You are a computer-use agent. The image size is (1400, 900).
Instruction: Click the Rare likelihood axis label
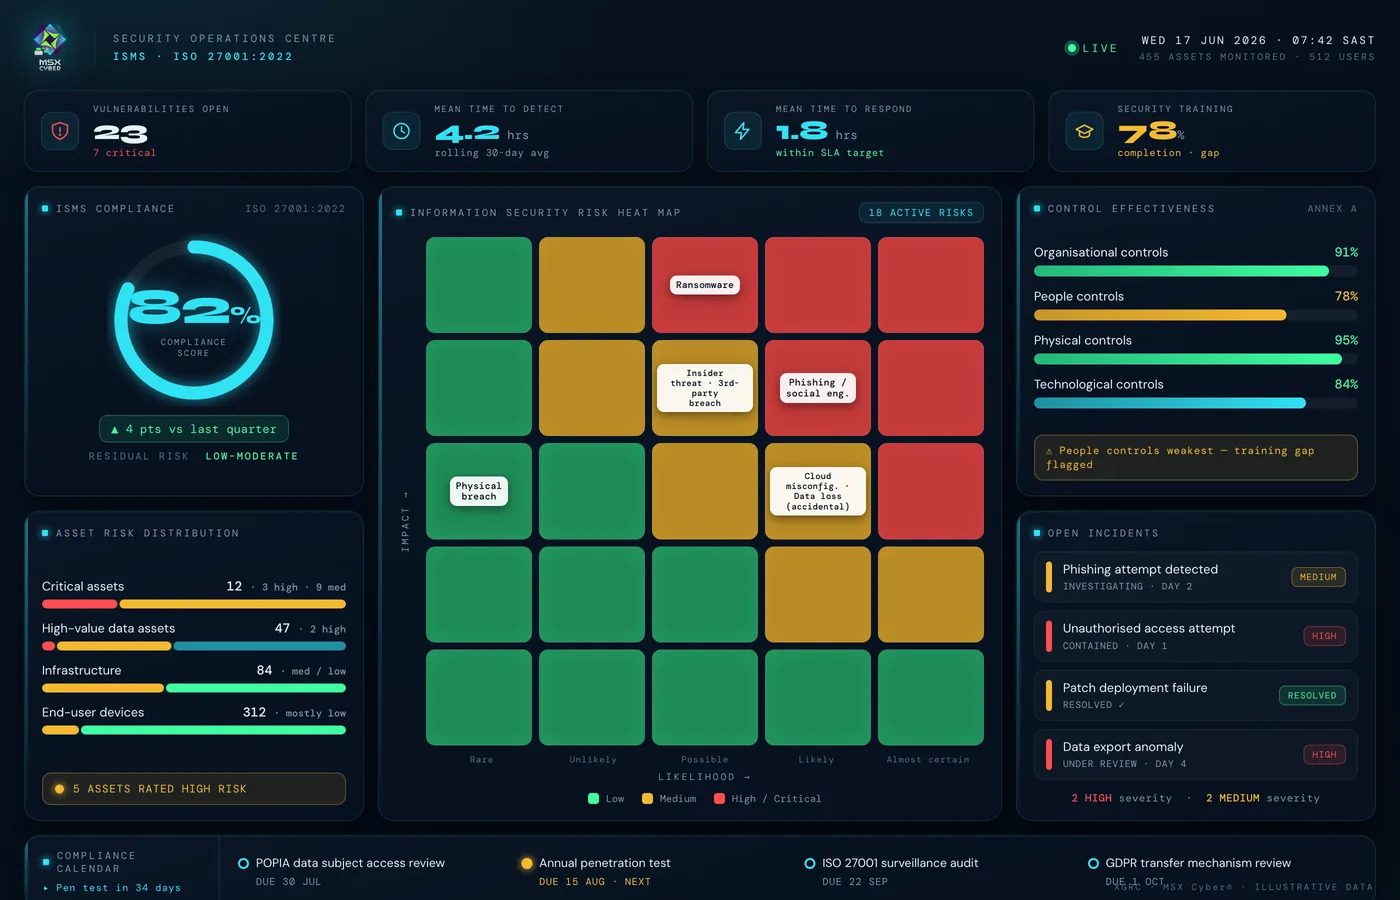(x=482, y=760)
